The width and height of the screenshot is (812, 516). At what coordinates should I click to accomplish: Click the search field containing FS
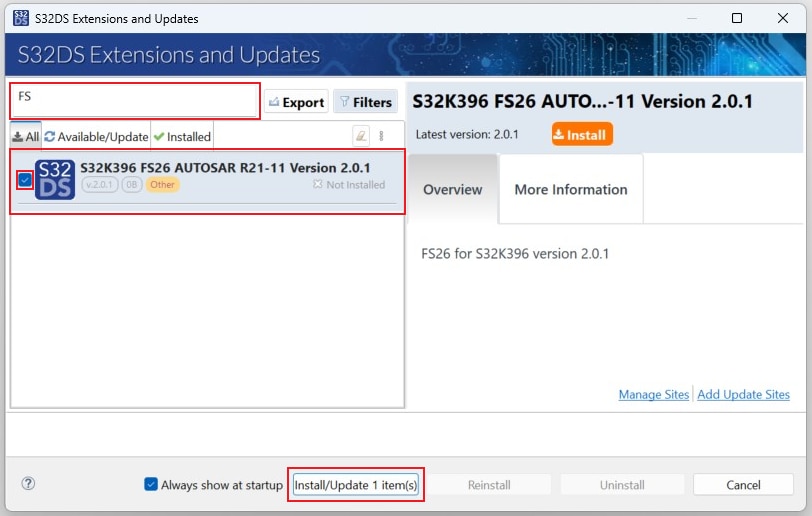[x=135, y=100]
